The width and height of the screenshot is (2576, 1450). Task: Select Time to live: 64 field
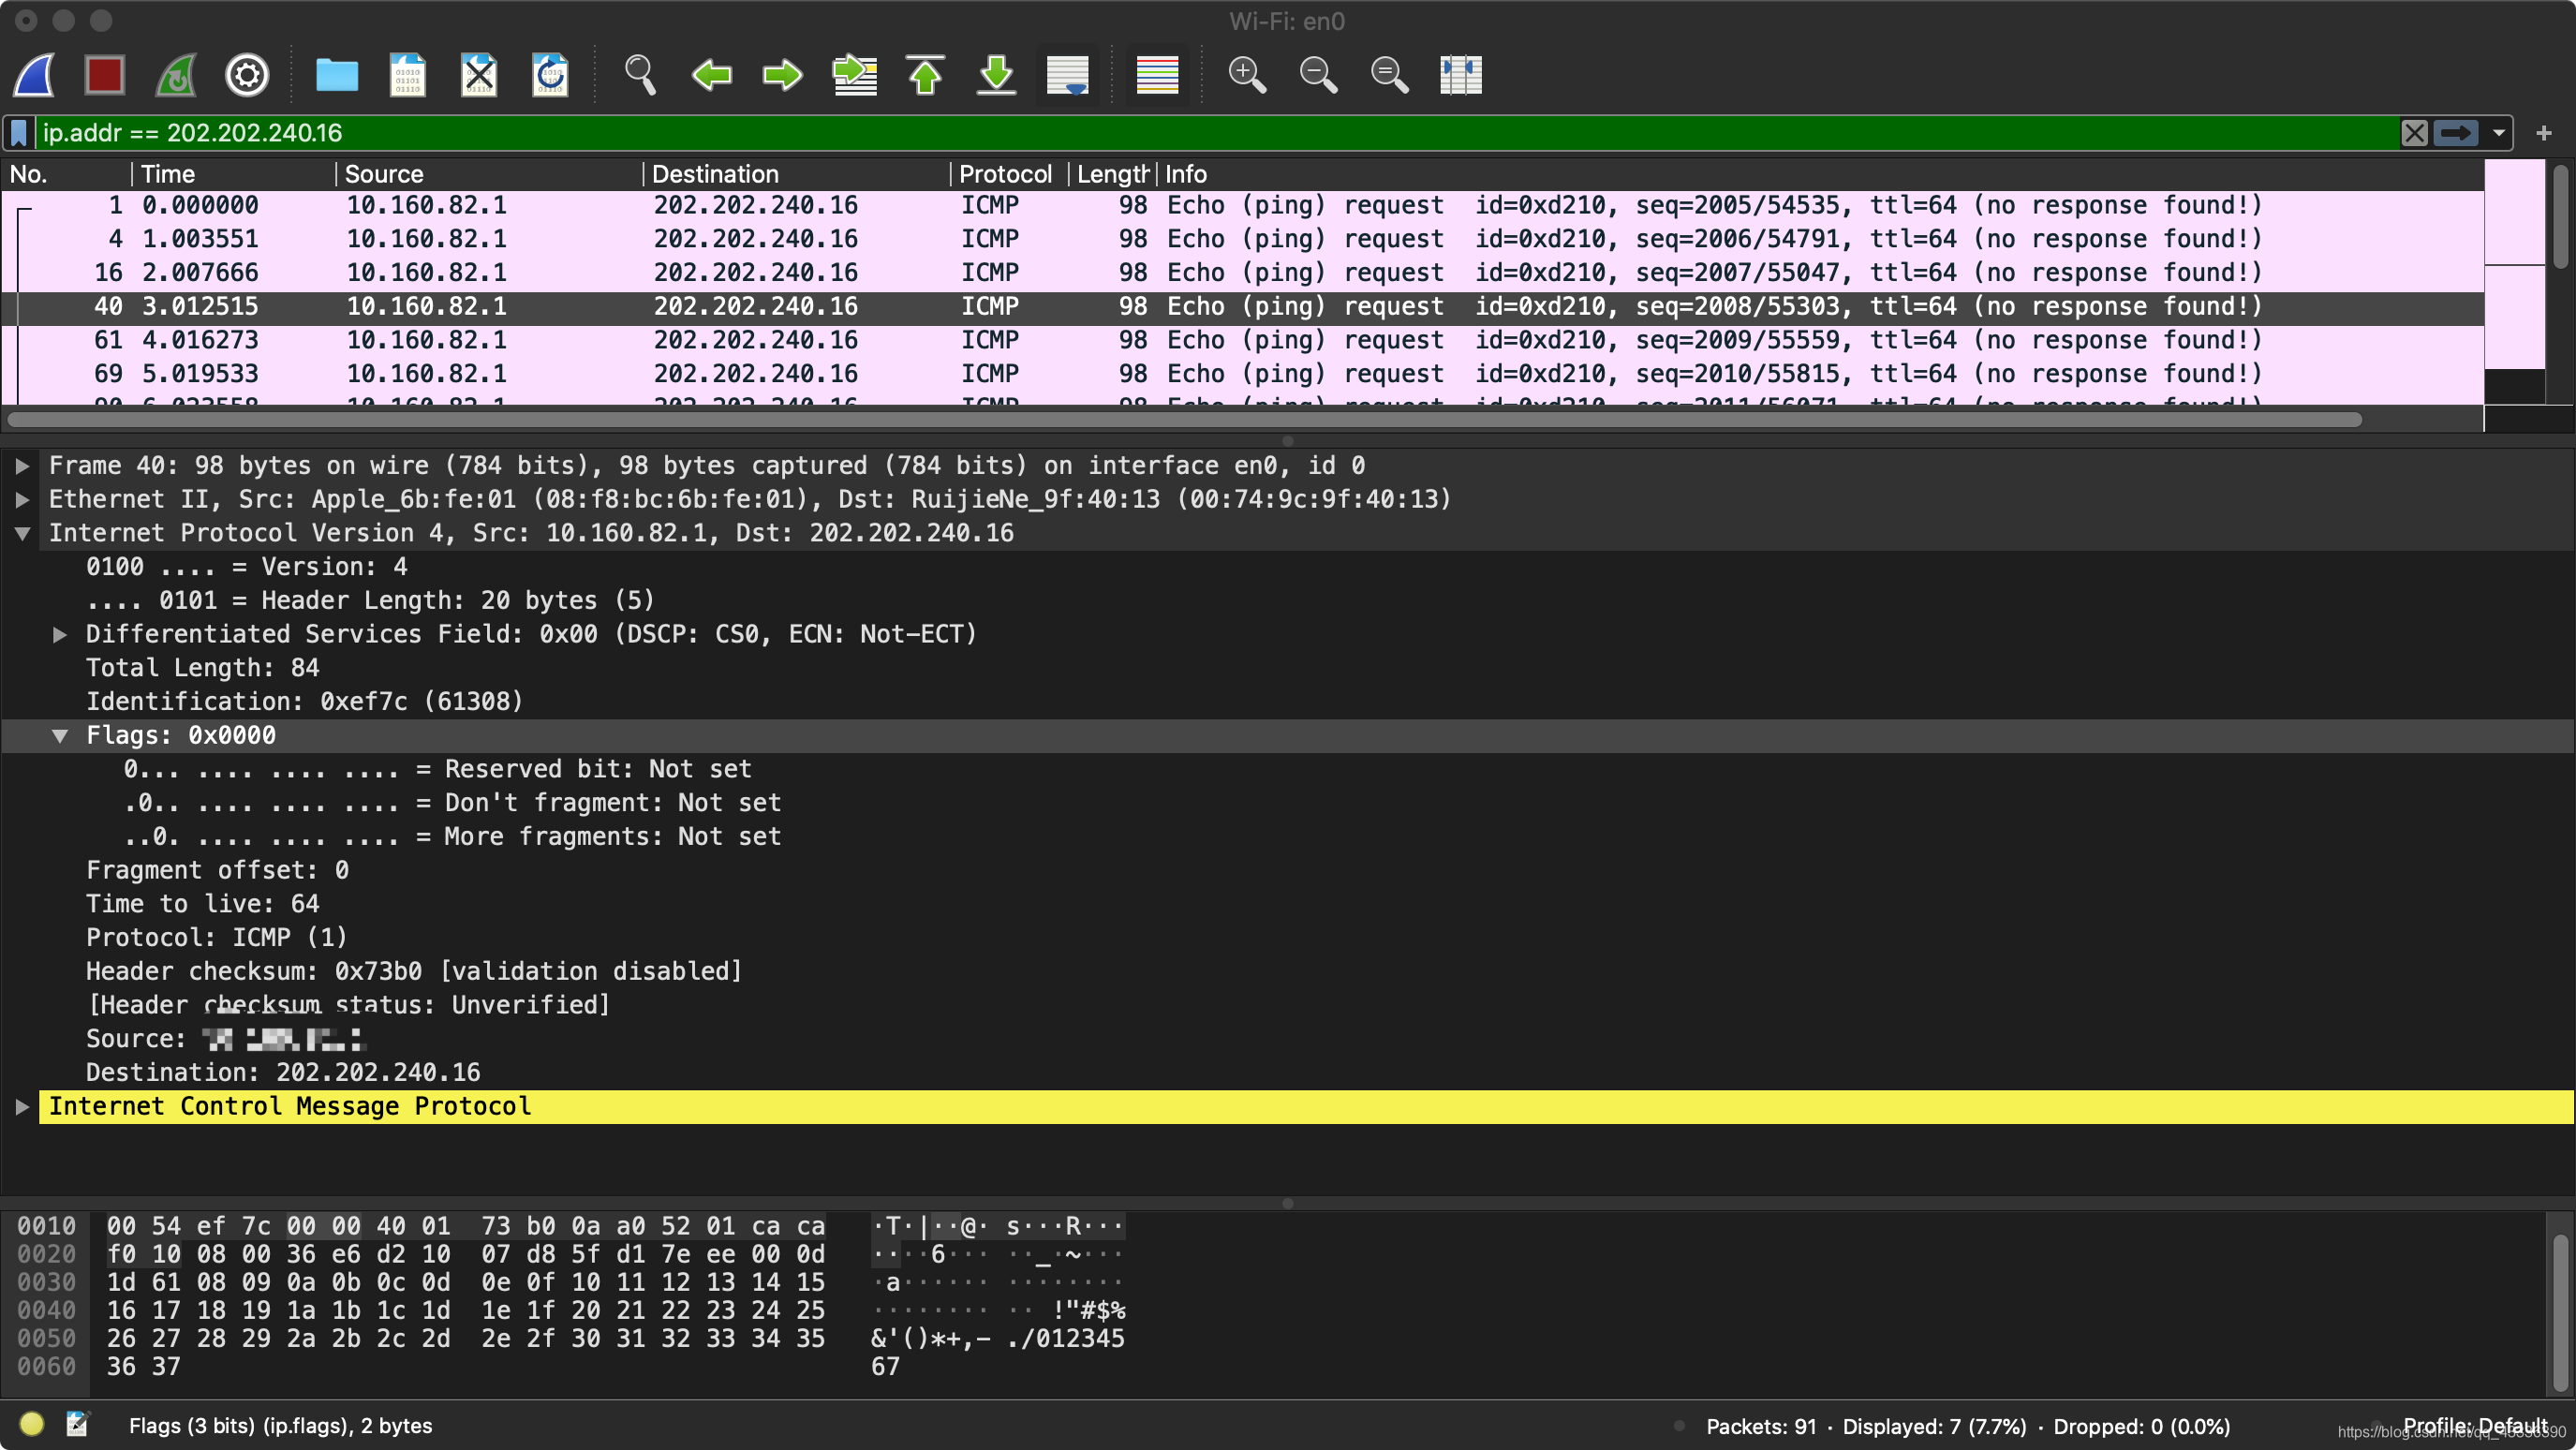202,905
